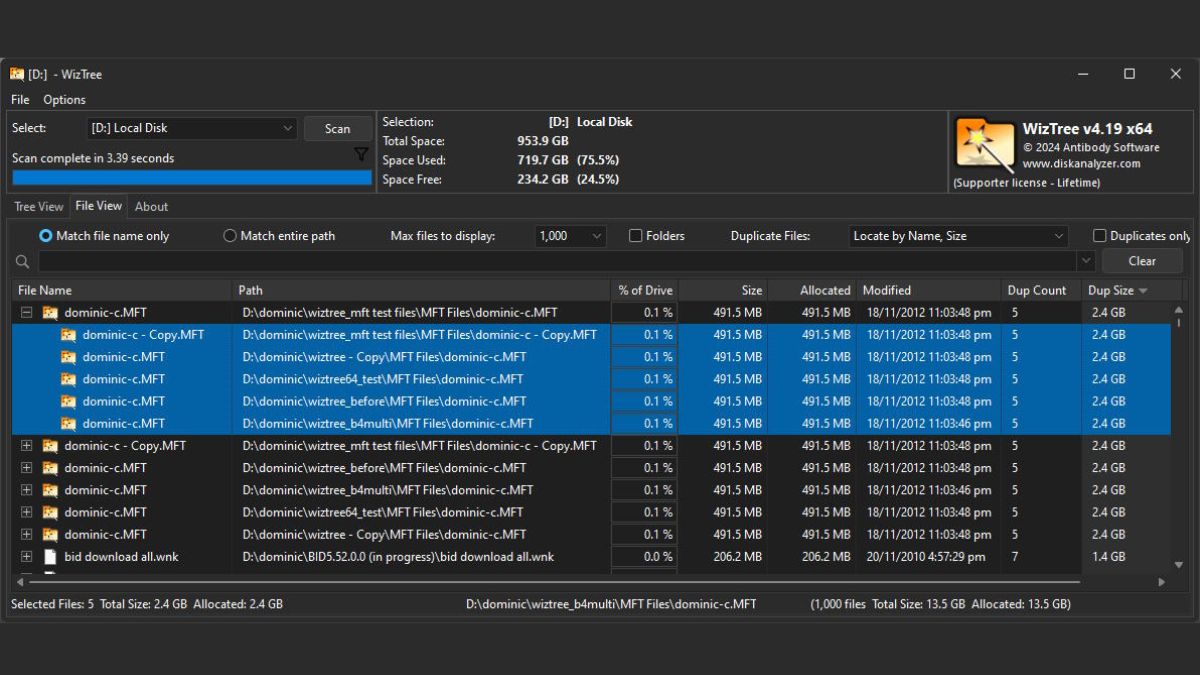This screenshot has width=1200, height=675.
Task: Click the down arrow of the vertical scrollbar
Action: point(1178,566)
